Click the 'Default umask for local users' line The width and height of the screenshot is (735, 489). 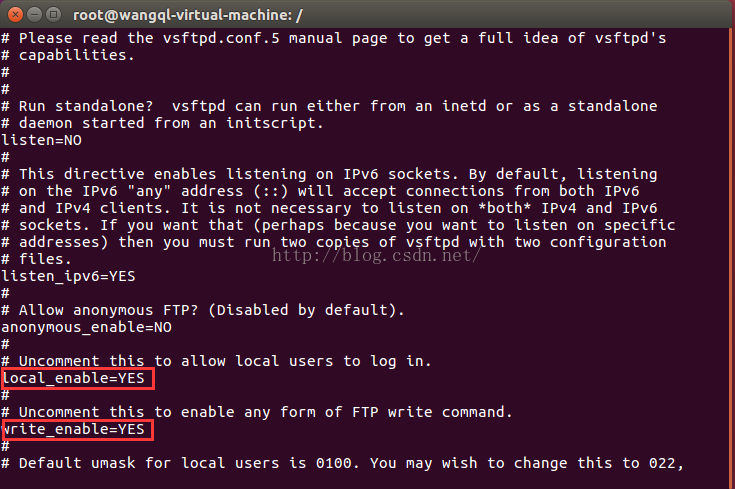343,463
